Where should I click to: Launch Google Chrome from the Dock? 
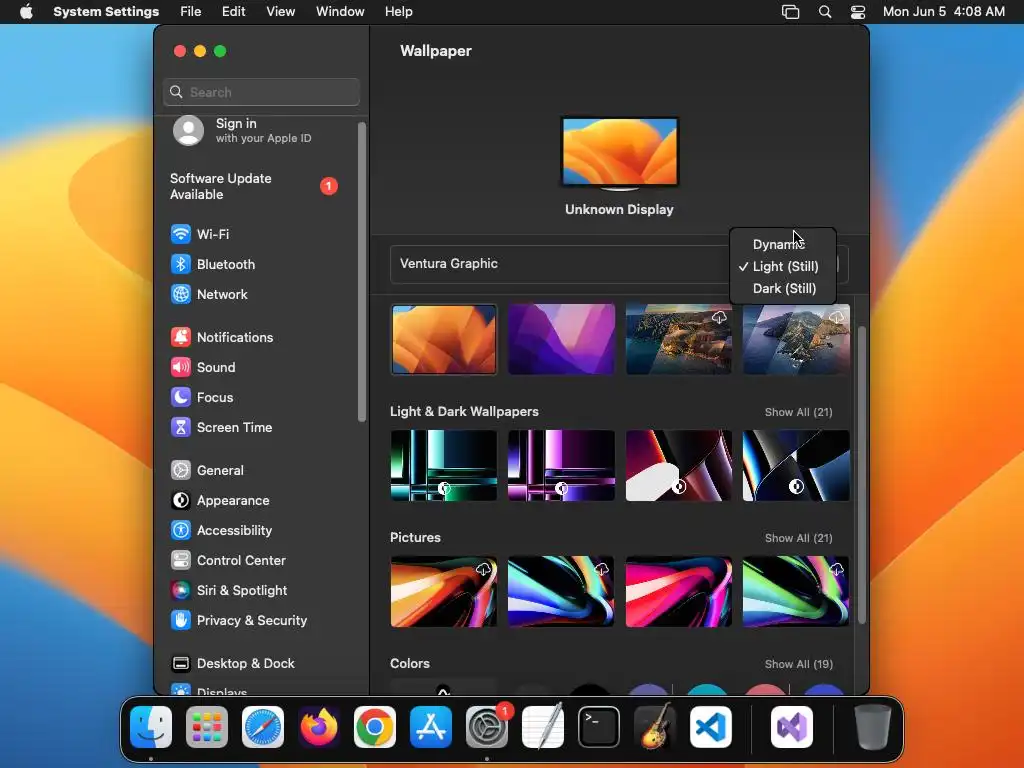point(375,727)
